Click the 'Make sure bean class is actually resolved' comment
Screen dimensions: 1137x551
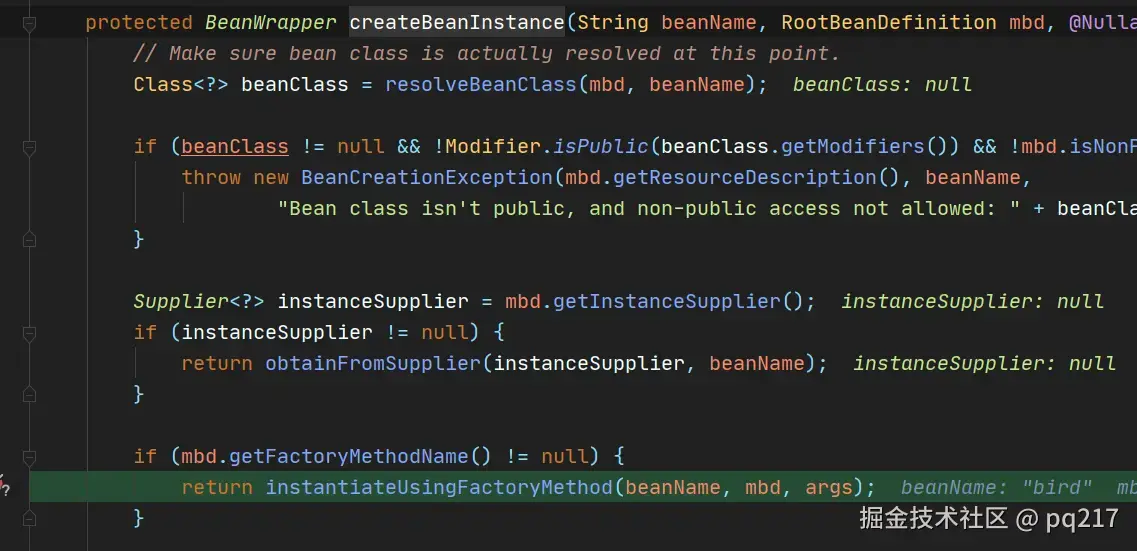pos(486,54)
